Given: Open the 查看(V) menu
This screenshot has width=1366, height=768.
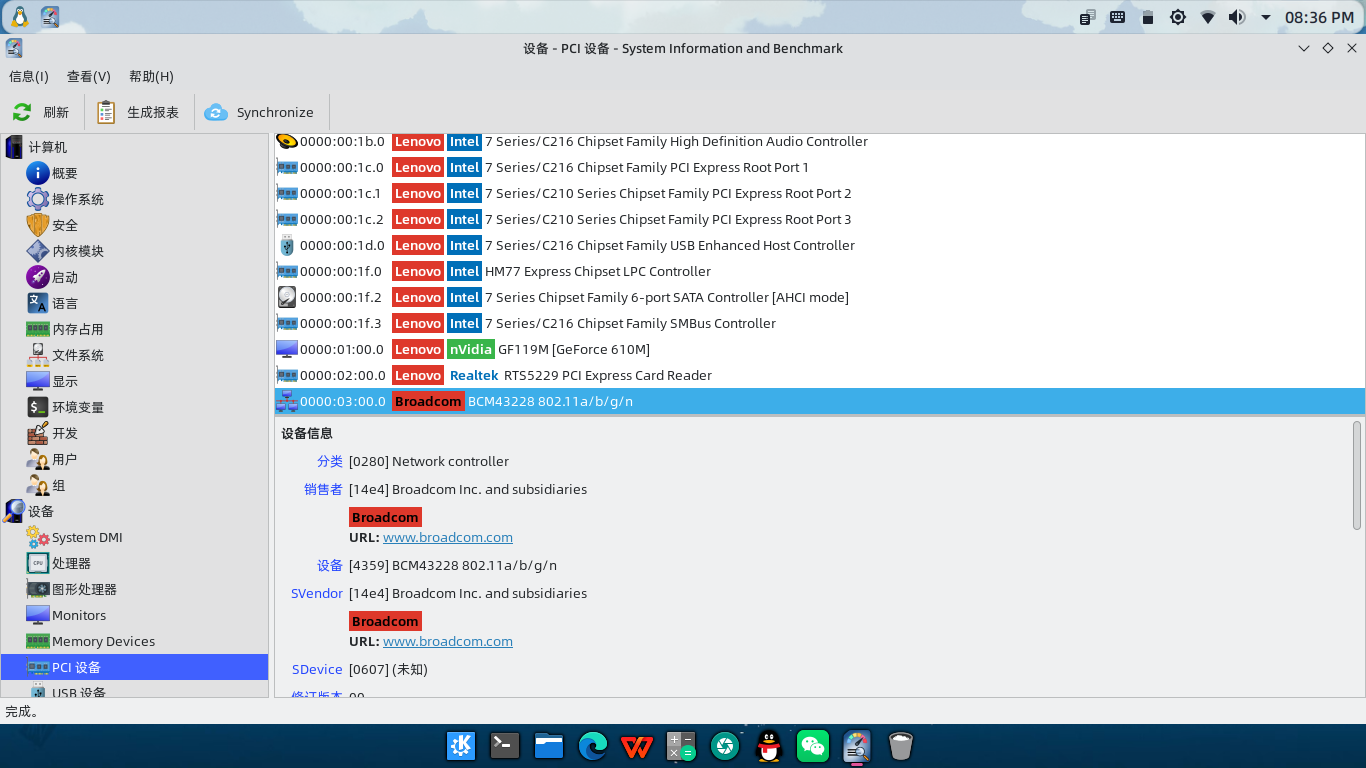Looking at the screenshot, I should click(x=88, y=76).
